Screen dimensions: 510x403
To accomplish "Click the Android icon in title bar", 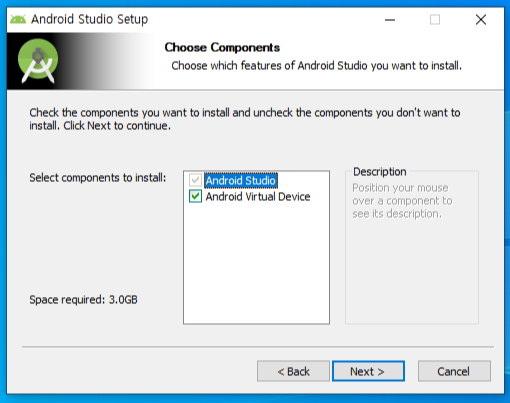I will tap(18, 19).
